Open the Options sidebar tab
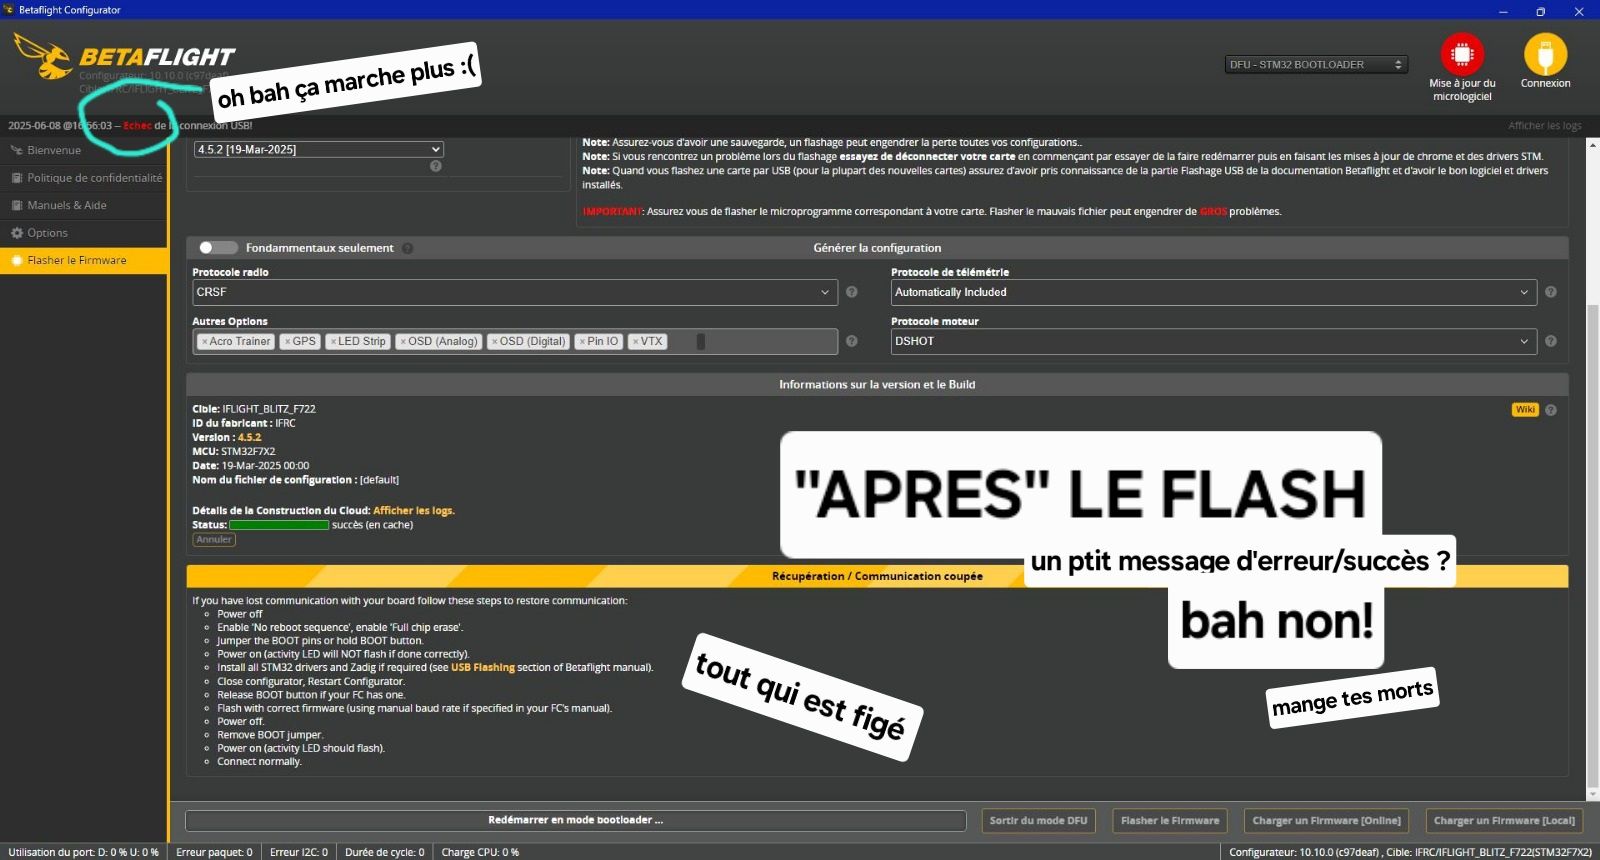The width and height of the screenshot is (1600, 860). (47, 233)
